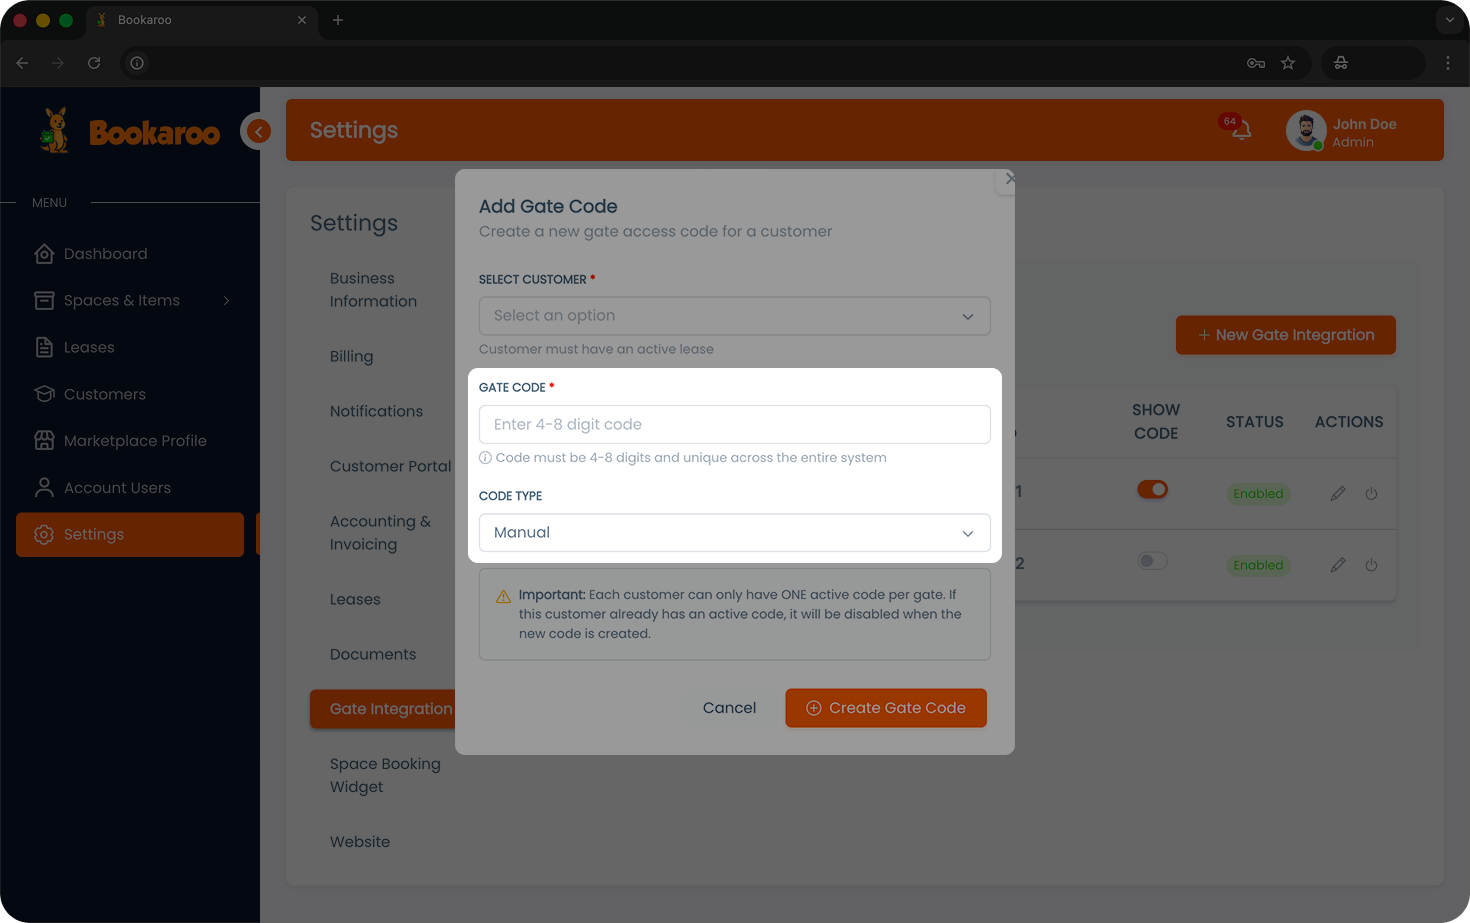Open the Select Customer dropdown

(x=735, y=315)
